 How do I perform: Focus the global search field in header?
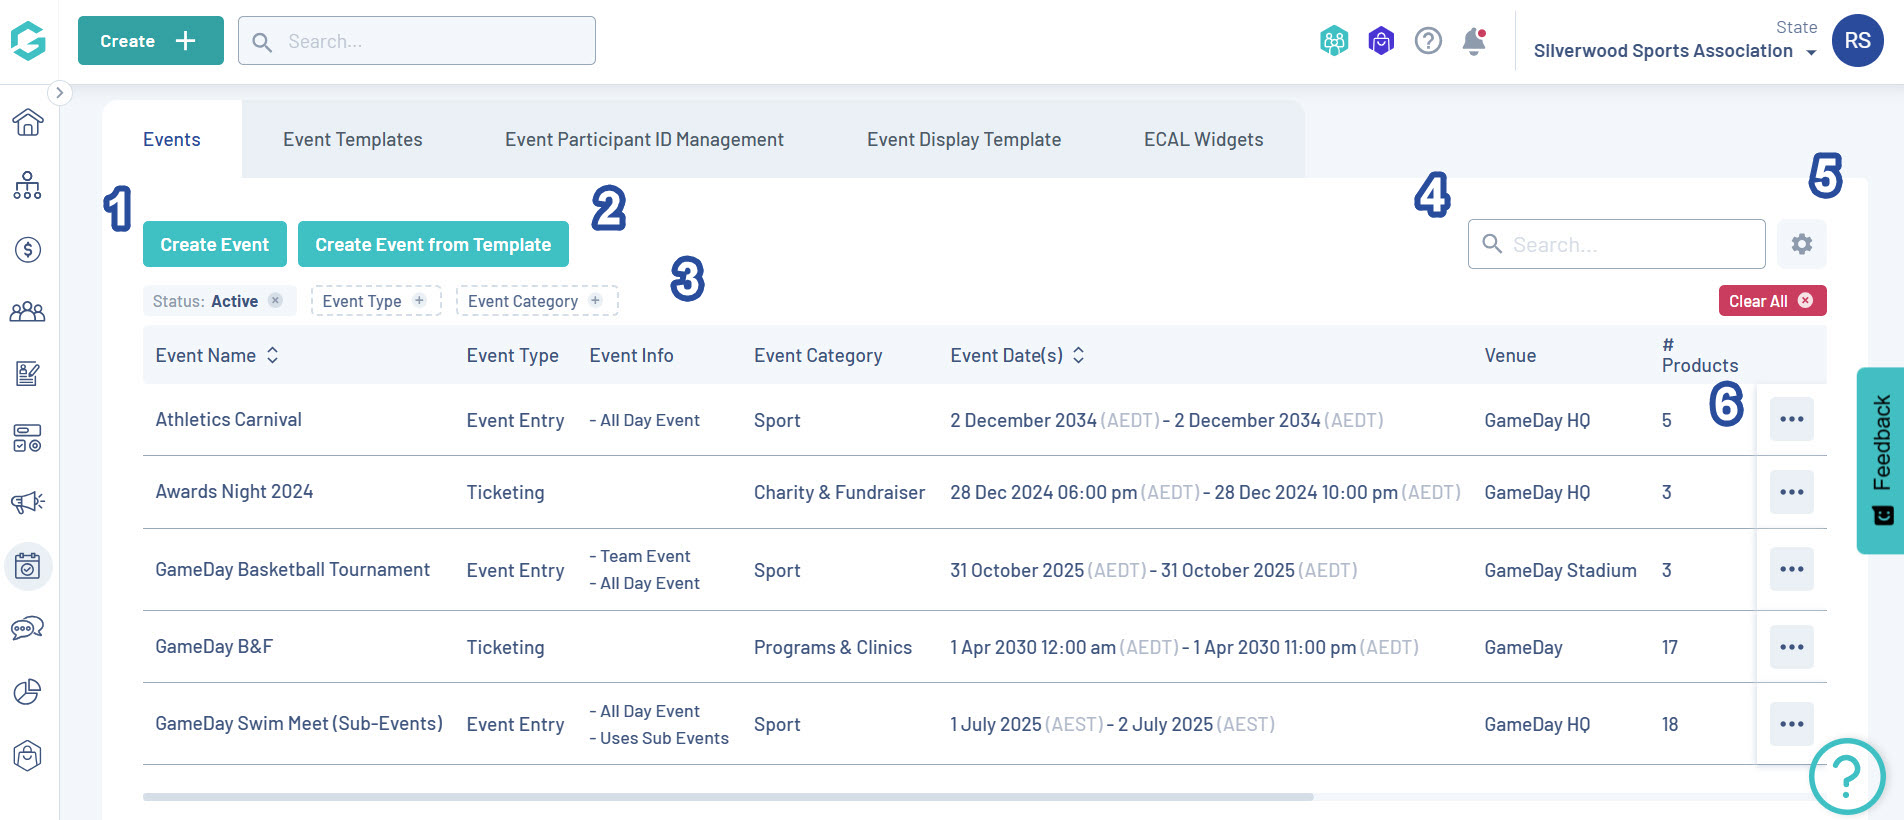tap(417, 41)
